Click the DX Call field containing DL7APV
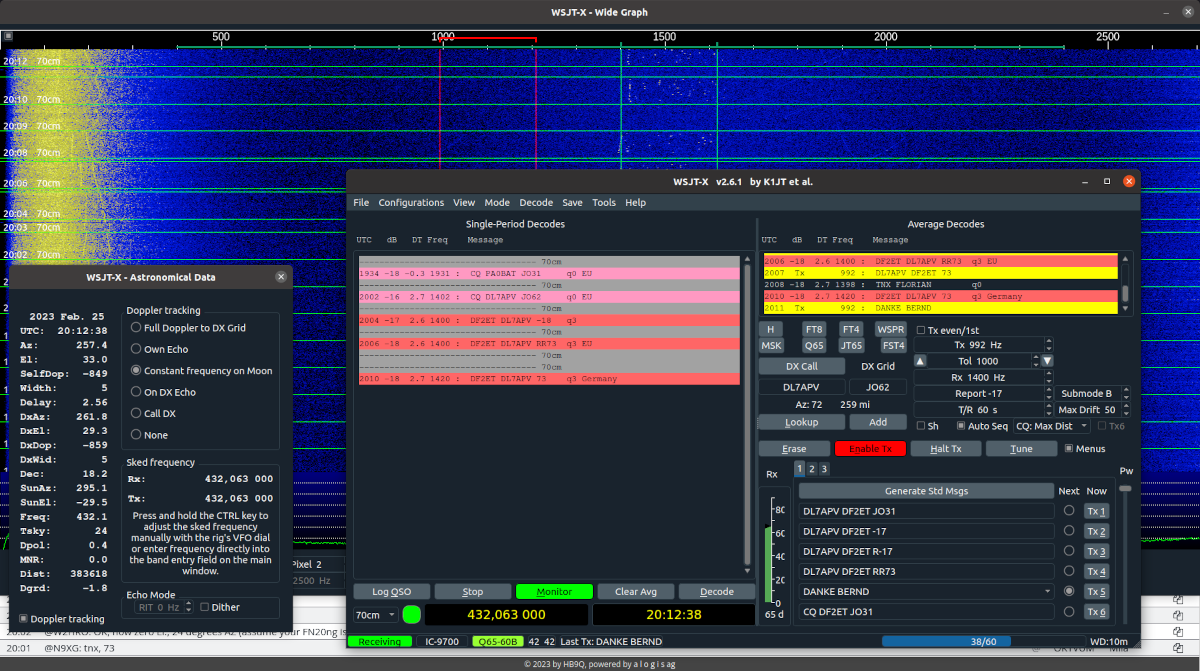1200x671 pixels. coord(801,387)
